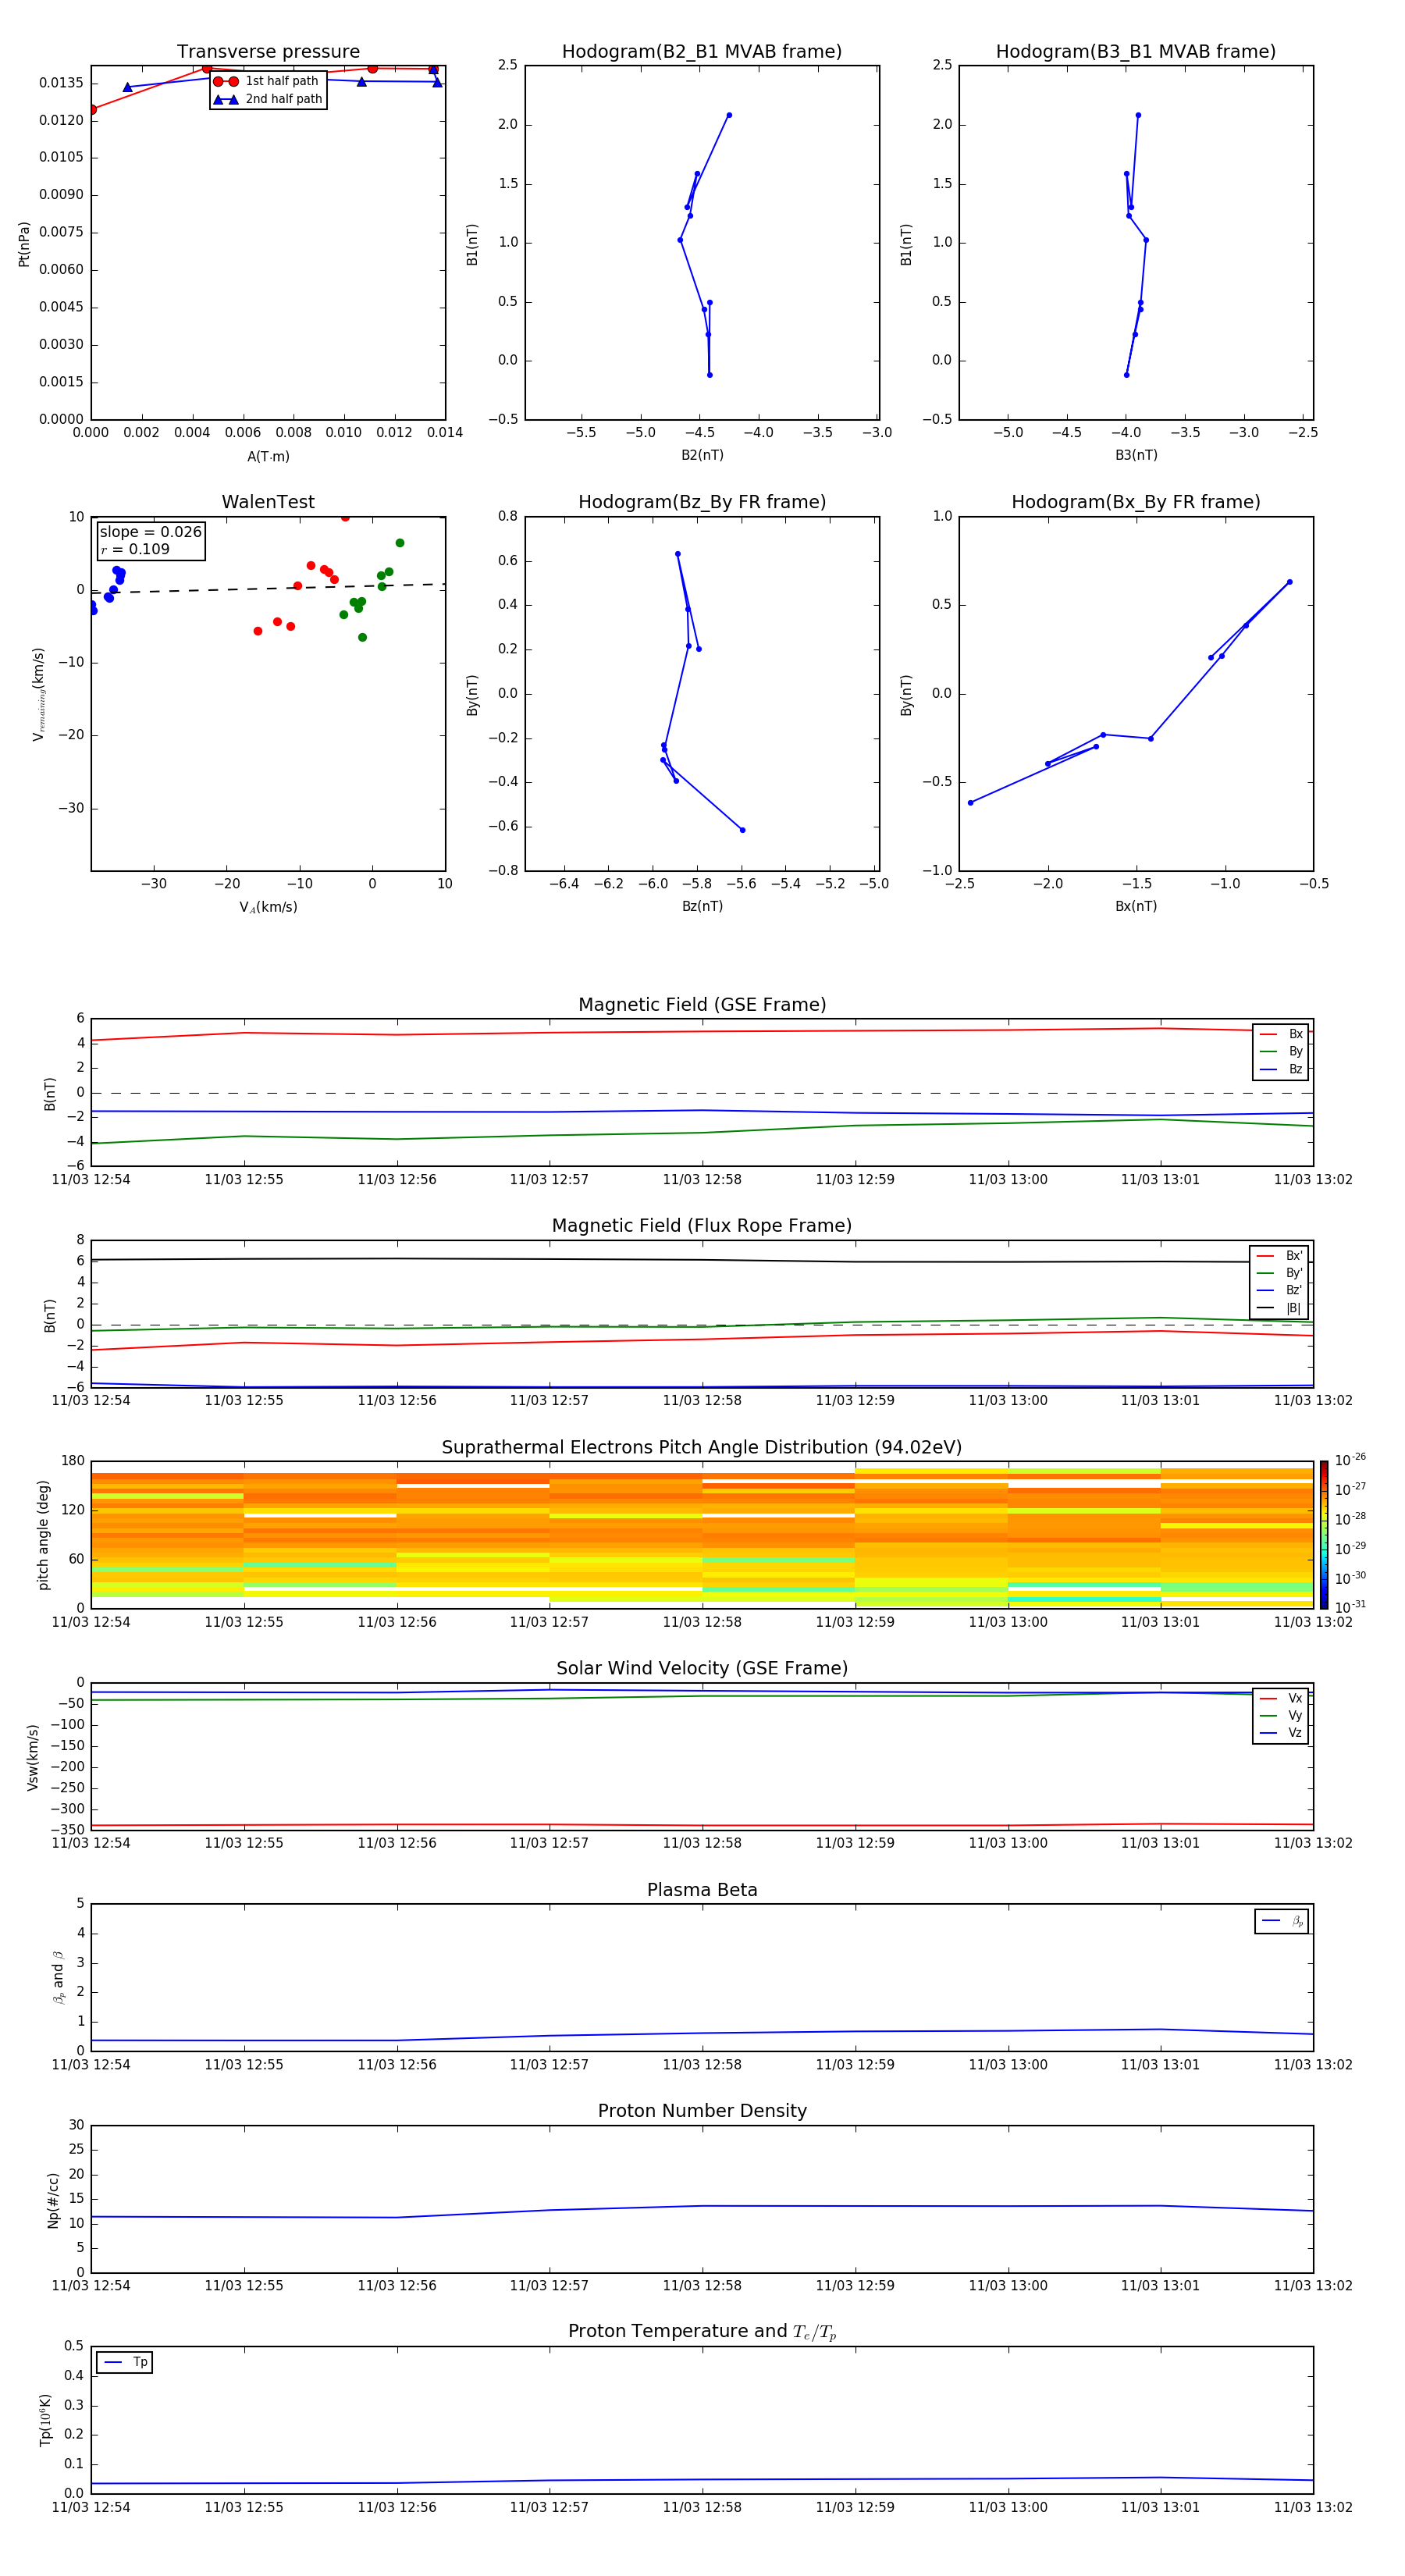1405x2576 pixels.
Task: Click the Tp legend entry
Action: click(125, 2362)
